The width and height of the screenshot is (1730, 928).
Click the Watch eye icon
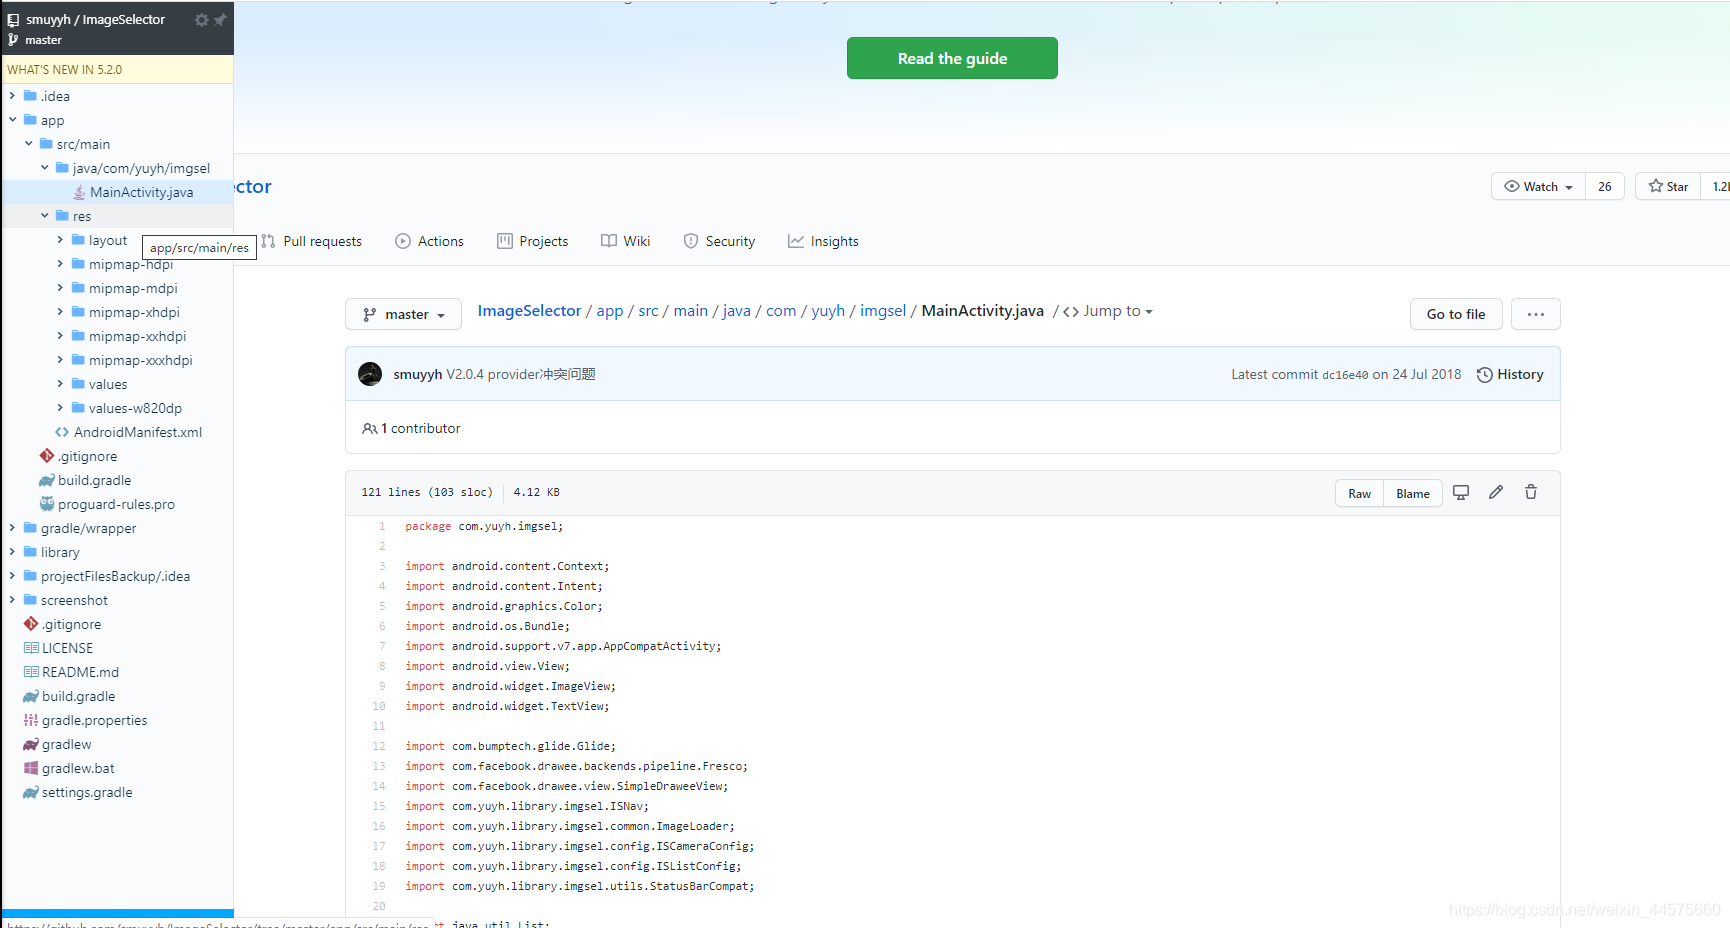(x=1512, y=186)
